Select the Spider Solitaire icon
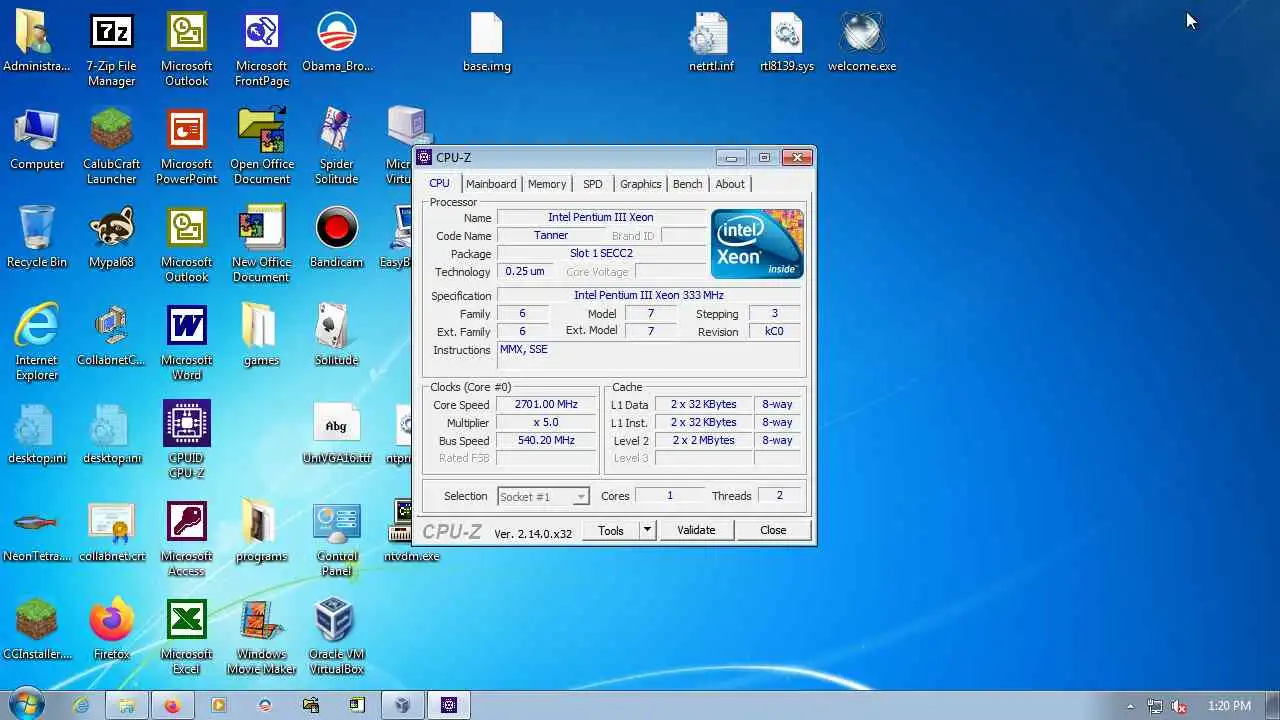The image size is (1280, 720). [x=336, y=147]
